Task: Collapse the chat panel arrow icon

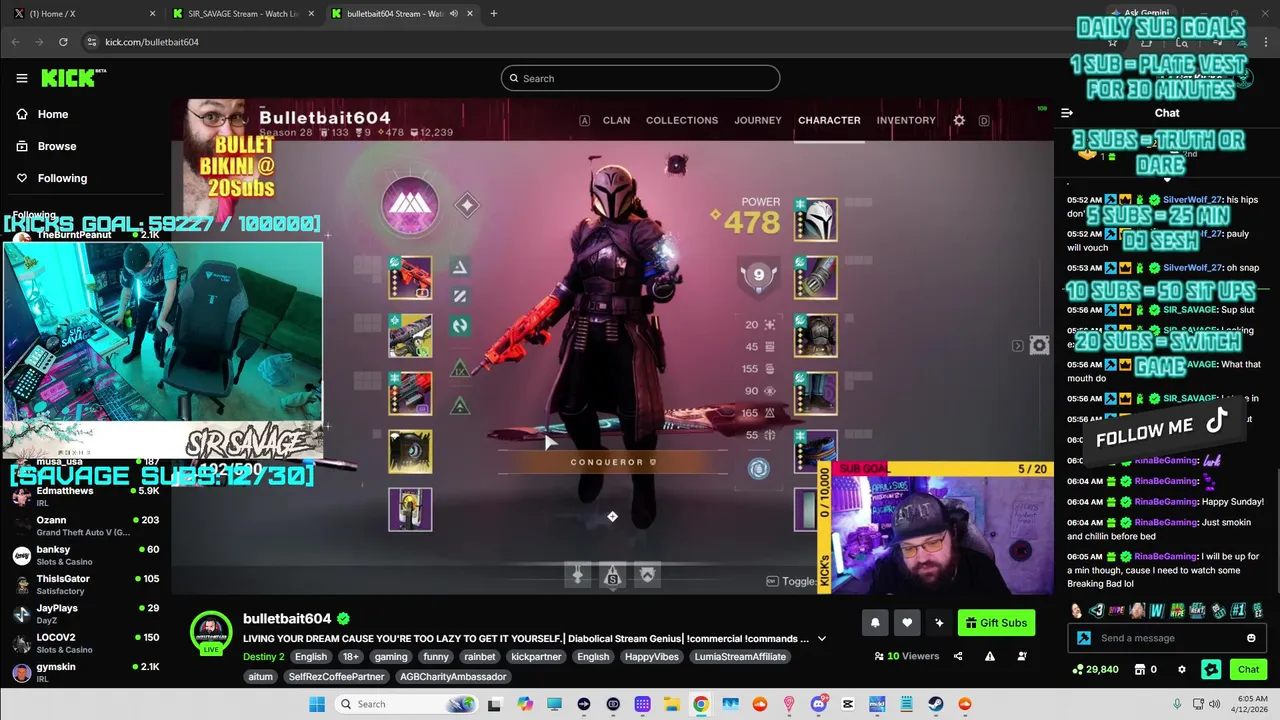Action: pos(1067,113)
